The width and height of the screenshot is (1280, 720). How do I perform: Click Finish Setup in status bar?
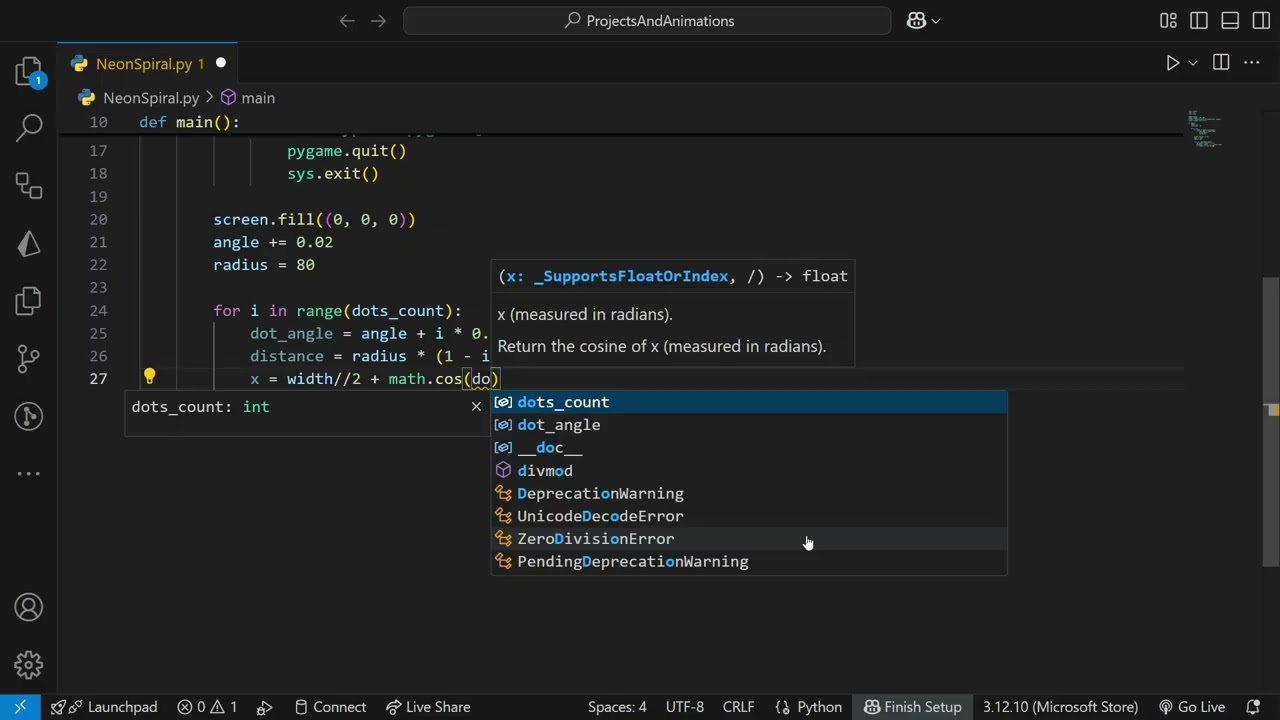tap(912, 707)
